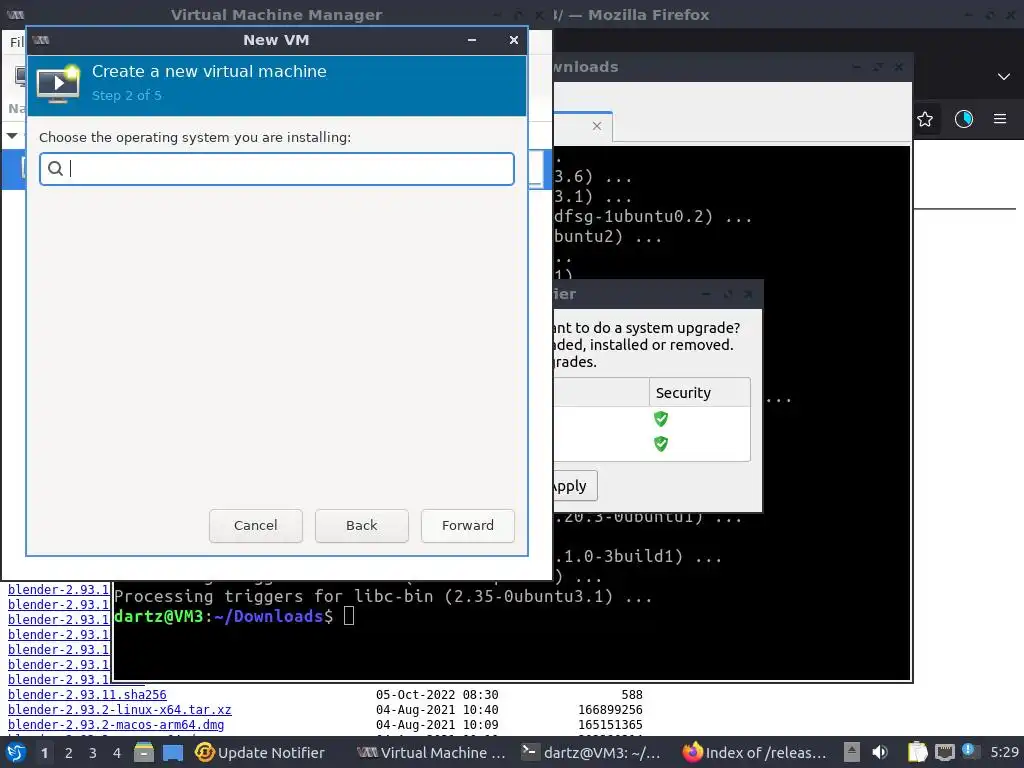The height and width of the screenshot is (768, 1024).
Task: Click the second green security shield icon
Action: tap(661, 444)
